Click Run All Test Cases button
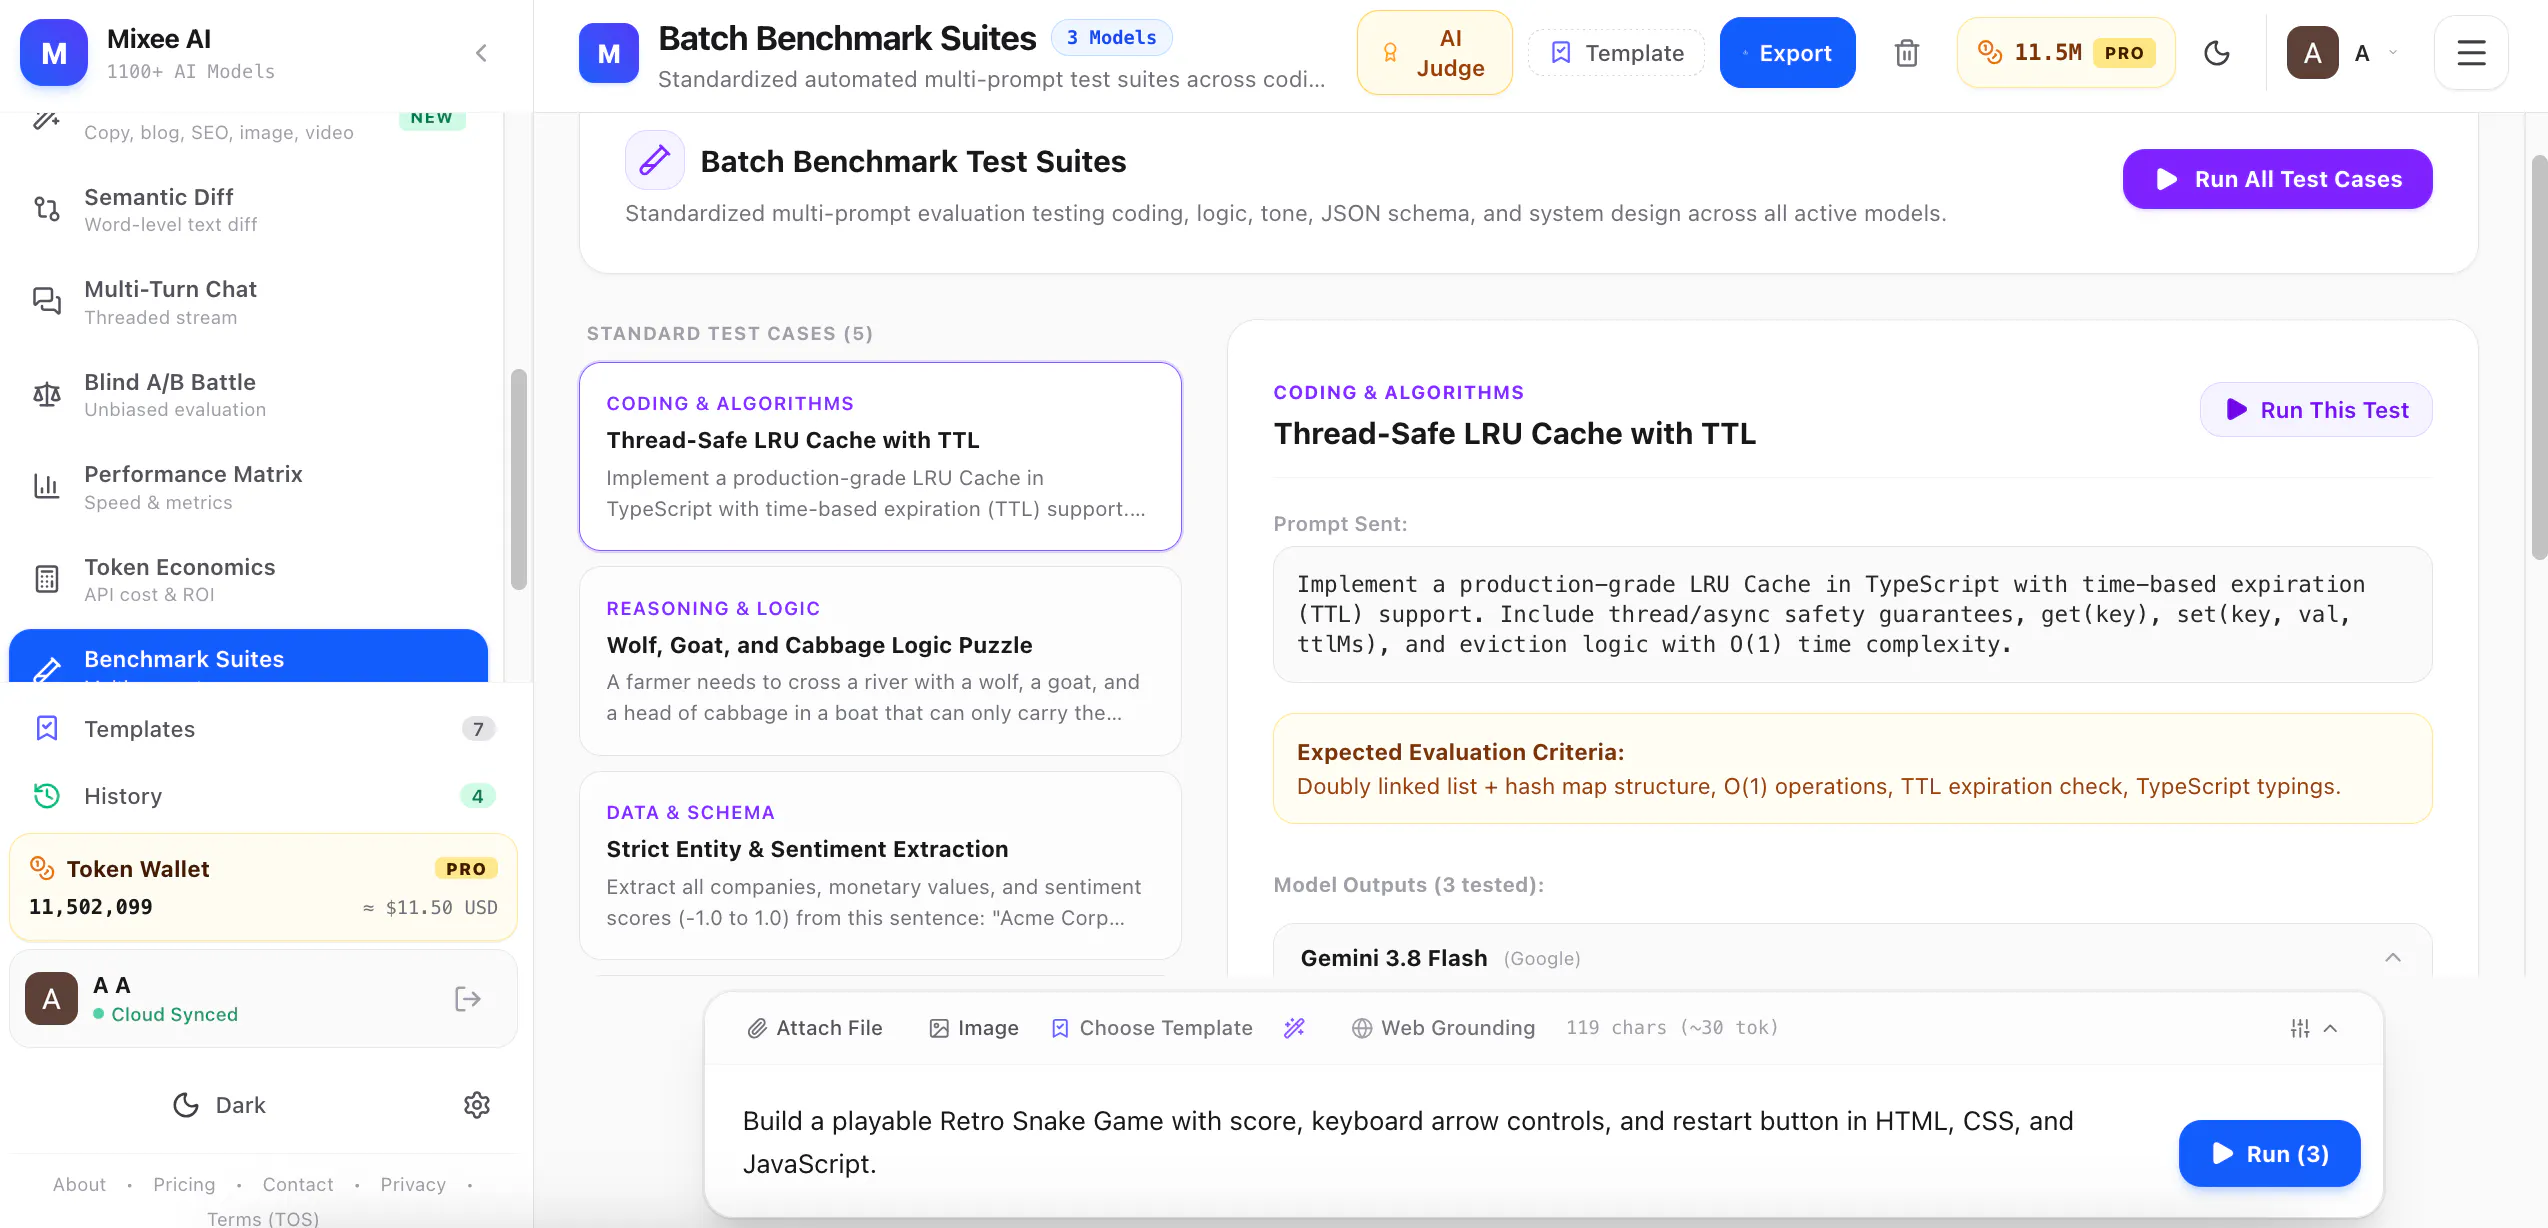This screenshot has height=1228, width=2548. click(2277, 179)
